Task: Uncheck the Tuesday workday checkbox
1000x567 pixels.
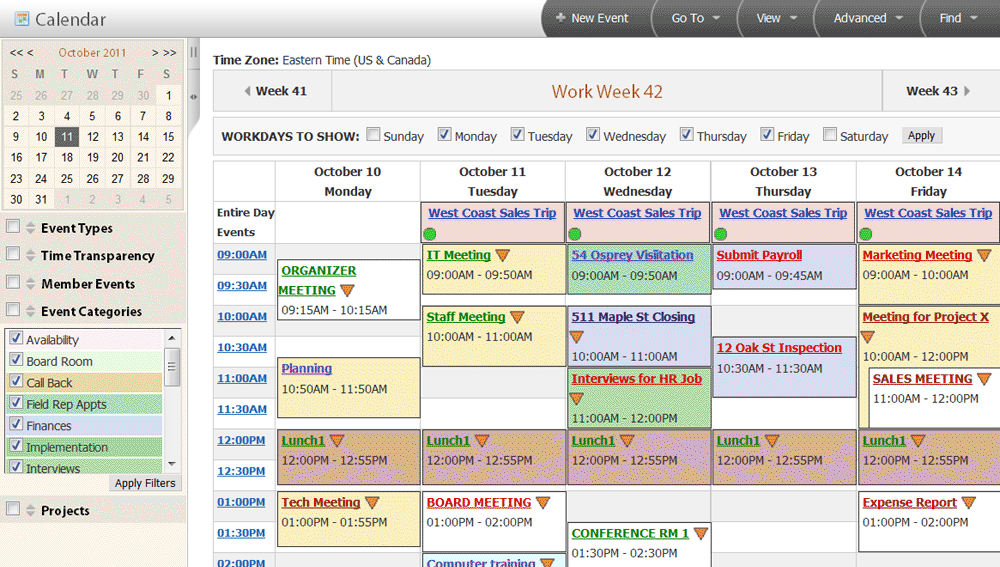Action: 517,135
